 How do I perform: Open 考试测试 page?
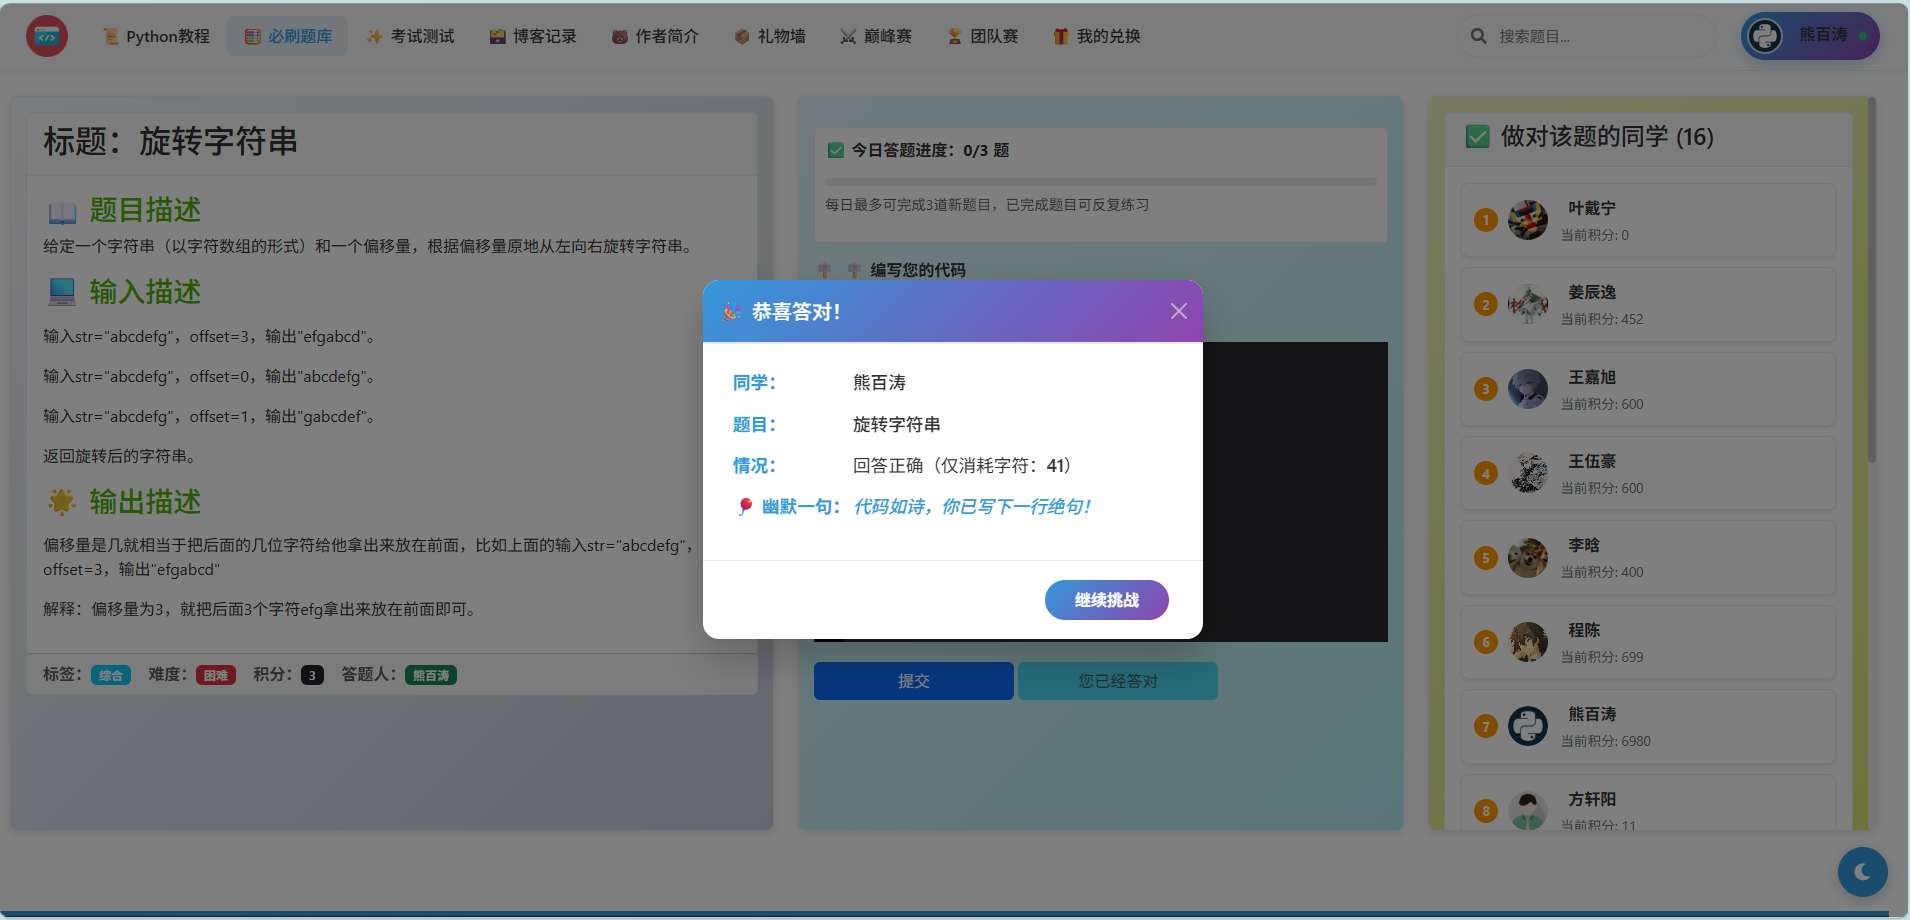pos(410,37)
